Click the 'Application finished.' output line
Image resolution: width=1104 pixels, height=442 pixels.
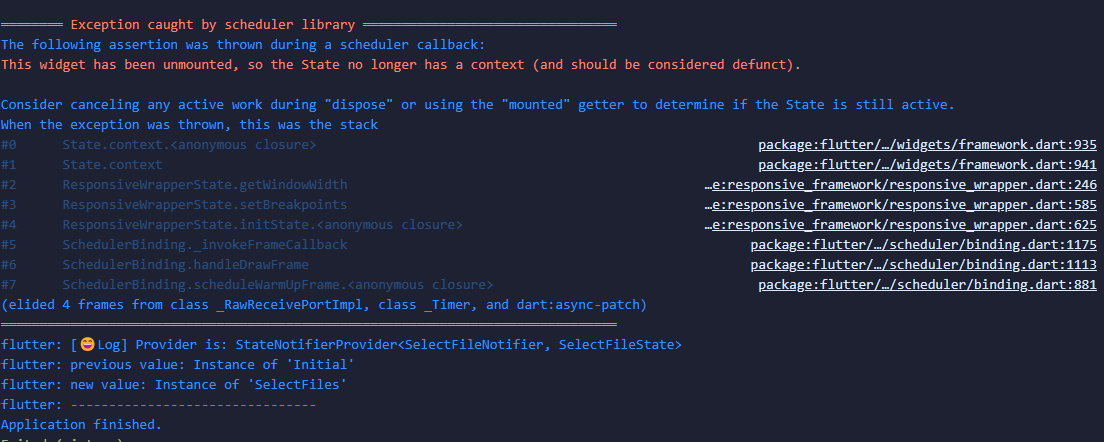pos(82,425)
